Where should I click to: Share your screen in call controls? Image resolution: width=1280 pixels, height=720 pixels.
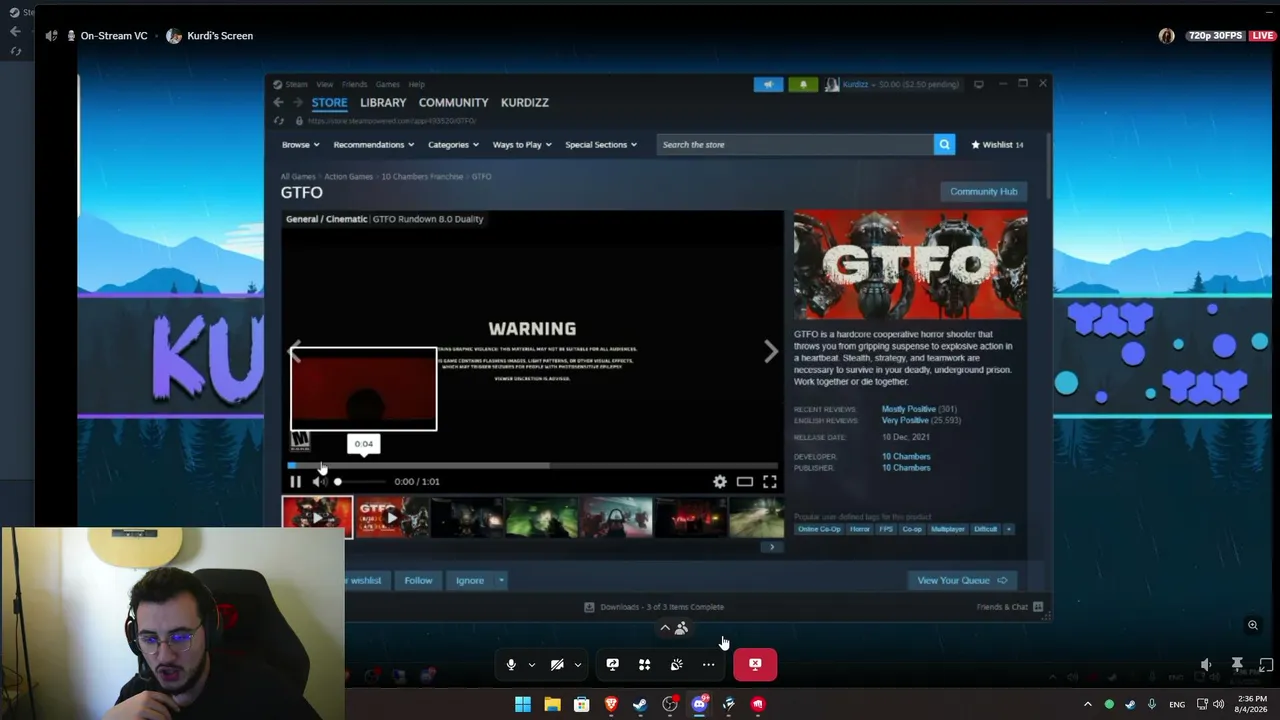[x=612, y=664]
